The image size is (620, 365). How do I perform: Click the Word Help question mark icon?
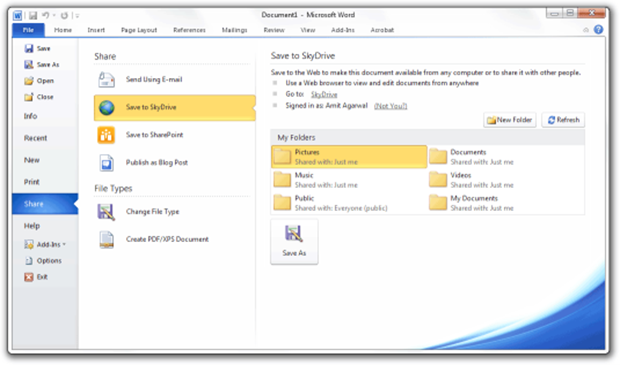click(x=599, y=30)
